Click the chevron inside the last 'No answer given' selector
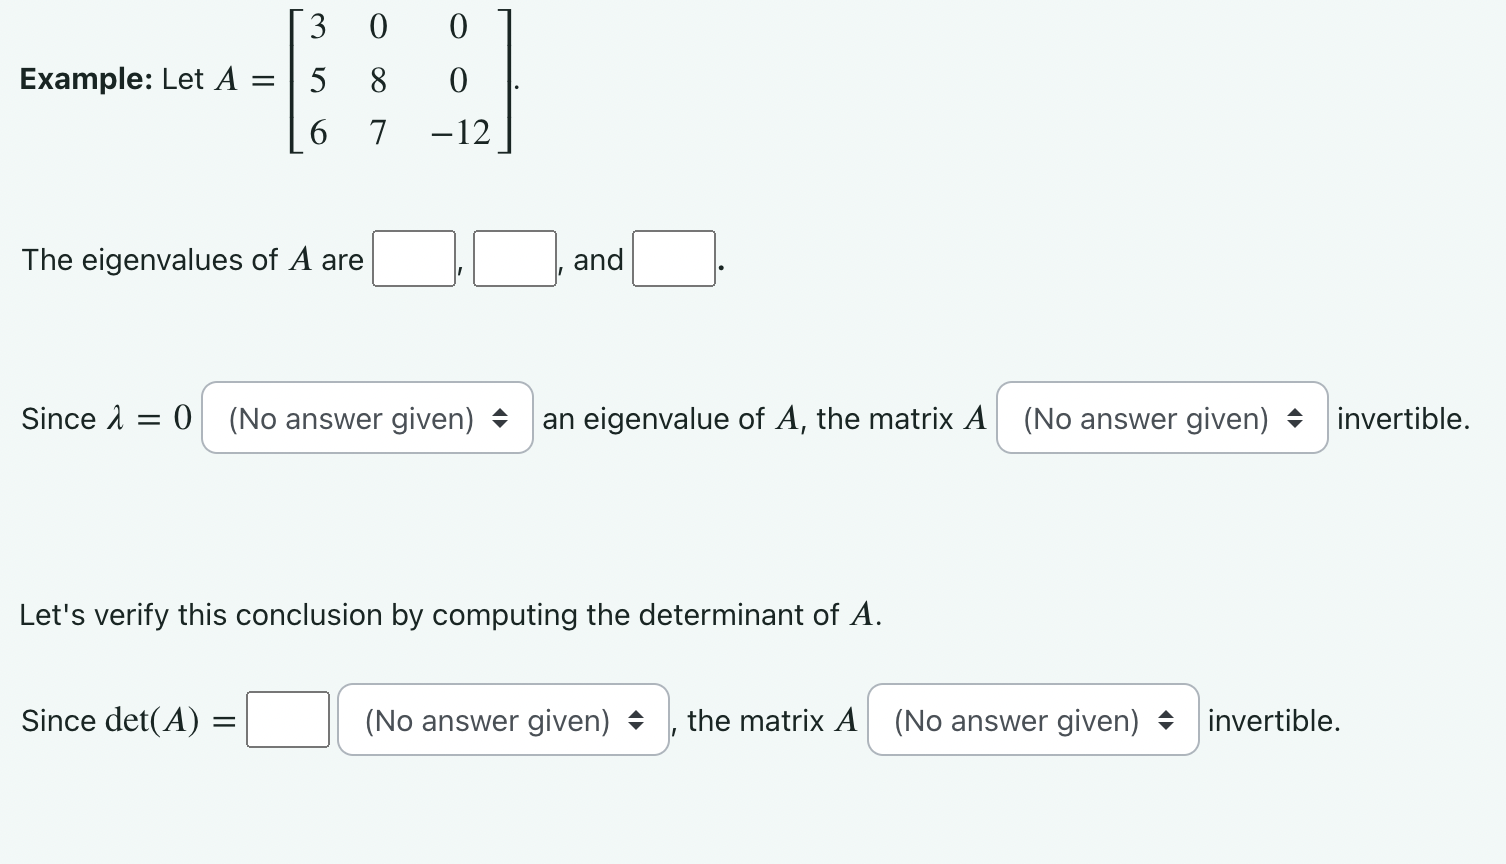Image resolution: width=1506 pixels, height=864 pixels. pyautogui.click(x=1166, y=720)
